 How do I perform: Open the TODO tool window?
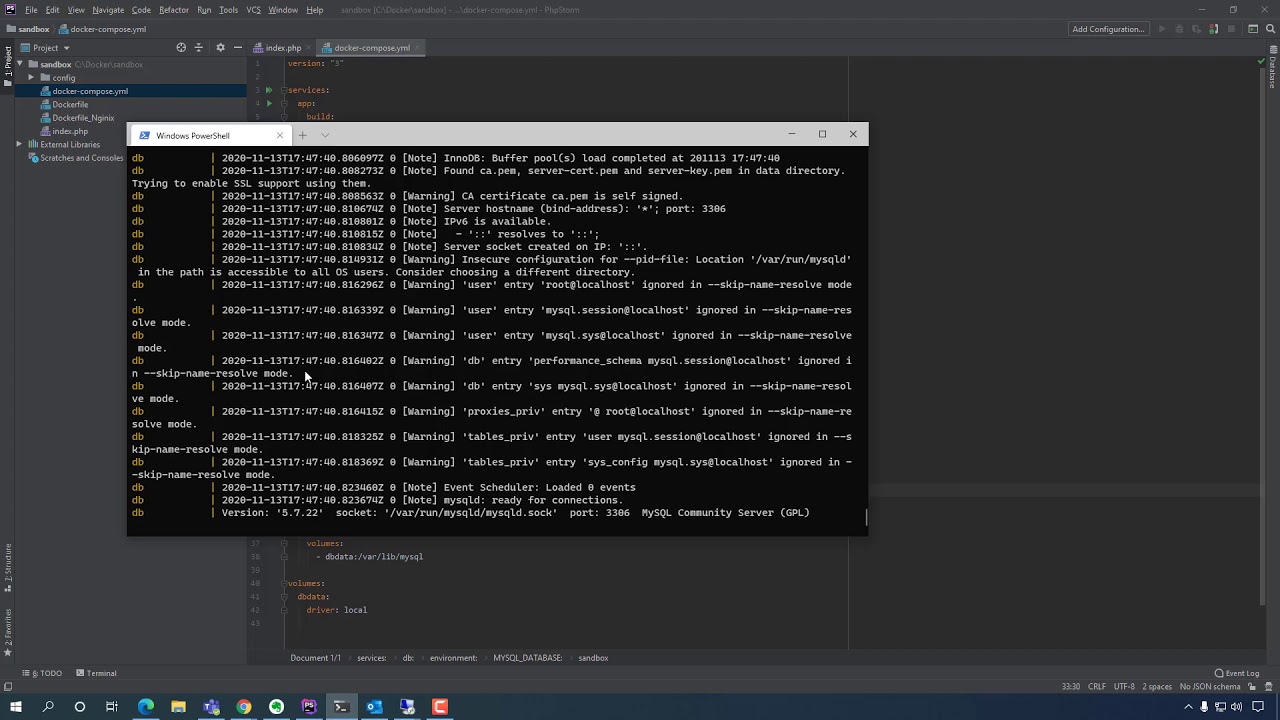(x=42, y=673)
